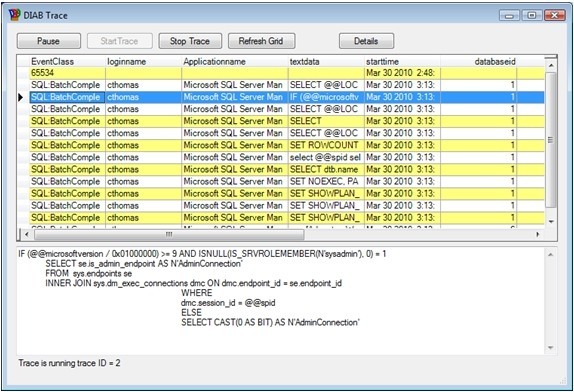Sort by the Applicationname column header
This screenshot has height=392, width=574.
pyautogui.click(x=235, y=61)
